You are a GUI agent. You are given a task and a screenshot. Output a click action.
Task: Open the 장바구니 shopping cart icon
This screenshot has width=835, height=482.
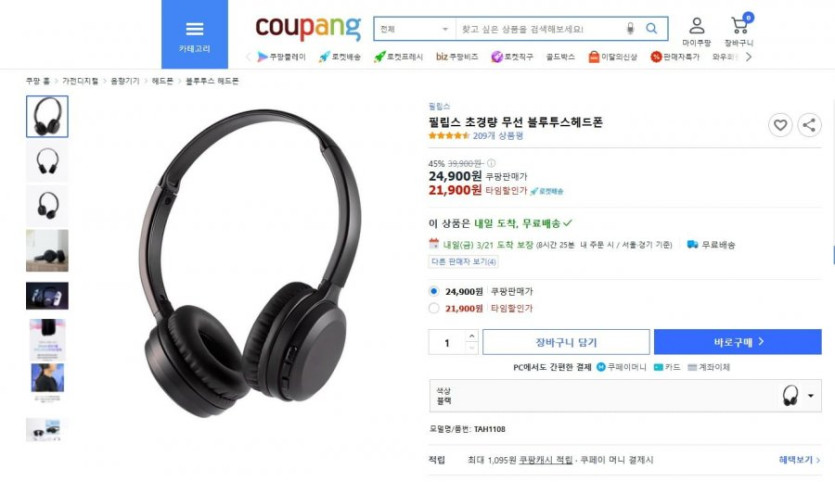point(739,30)
